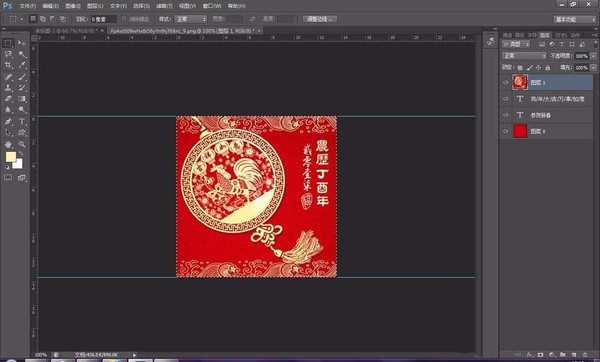The width and height of the screenshot is (600, 362).
Task: Toggle visibility of the upper text layer
Action: [506, 99]
